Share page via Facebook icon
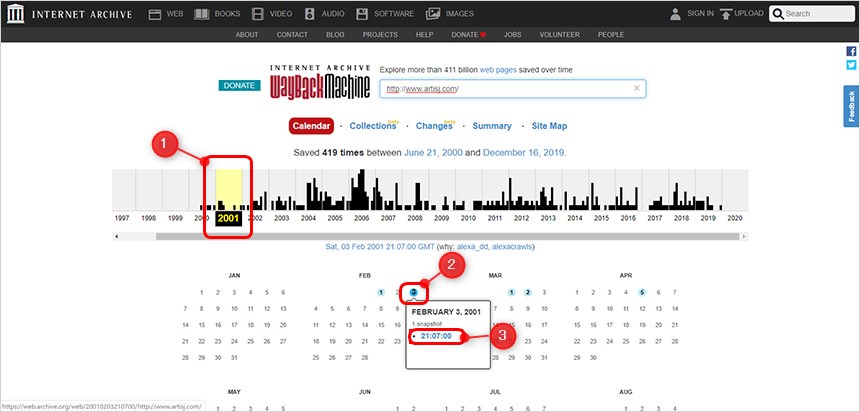 [851, 51]
